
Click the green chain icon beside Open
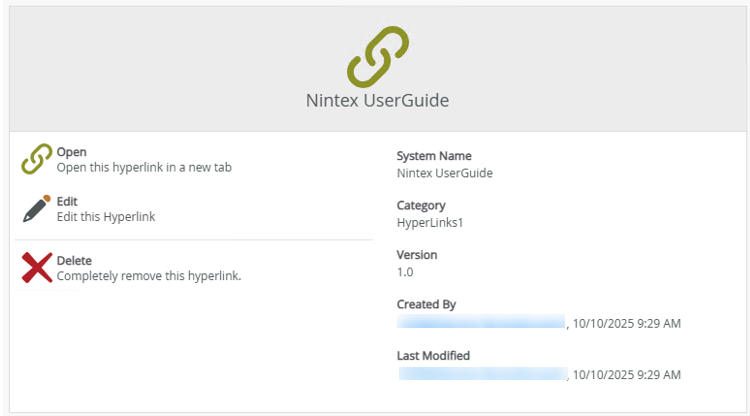(37, 159)
